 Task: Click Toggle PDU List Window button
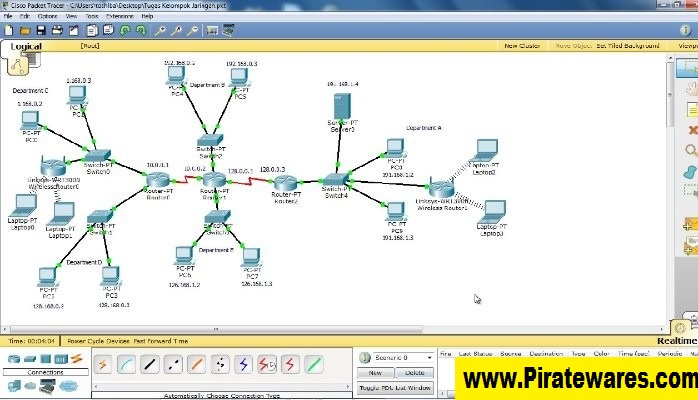[396, 386]
